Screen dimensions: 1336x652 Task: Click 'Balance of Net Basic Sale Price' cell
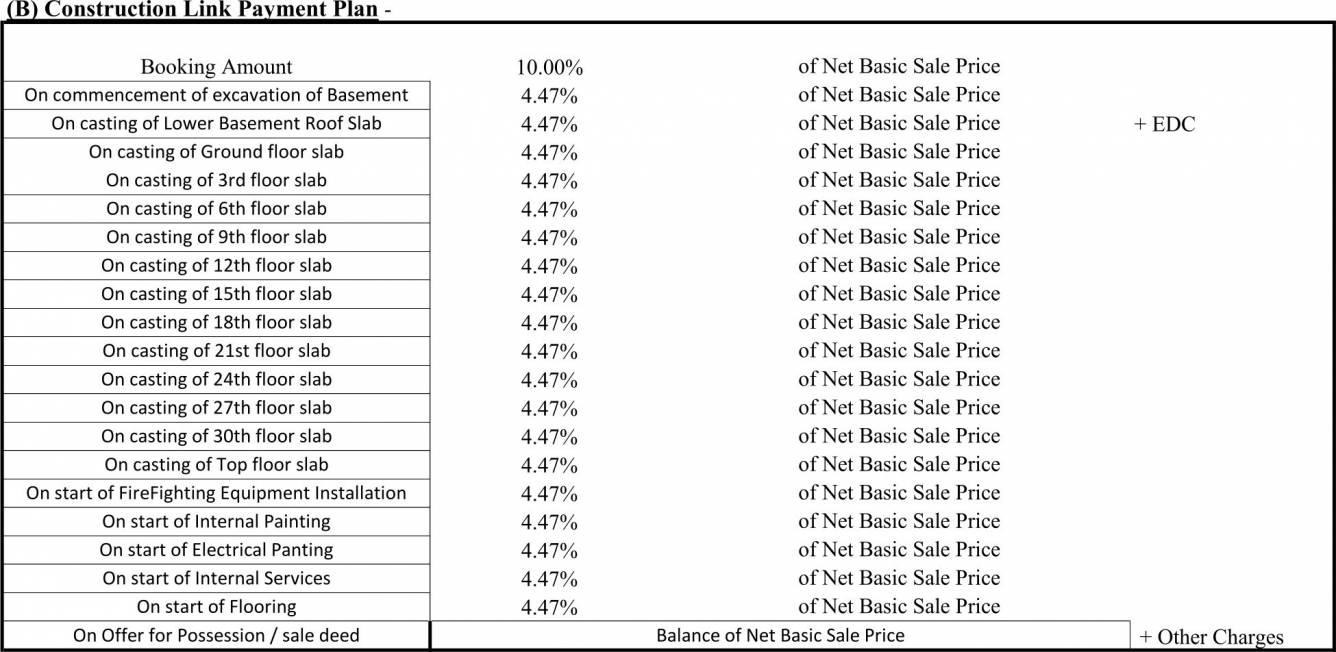click(x=780, y=636)
